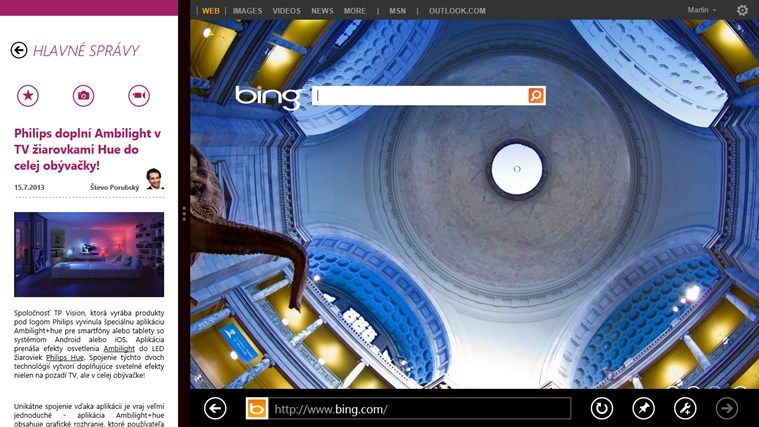Image resolution: width=759 pixels, height=427 pixels.
Task: Select the WEB tab
Action: [211, 11]
